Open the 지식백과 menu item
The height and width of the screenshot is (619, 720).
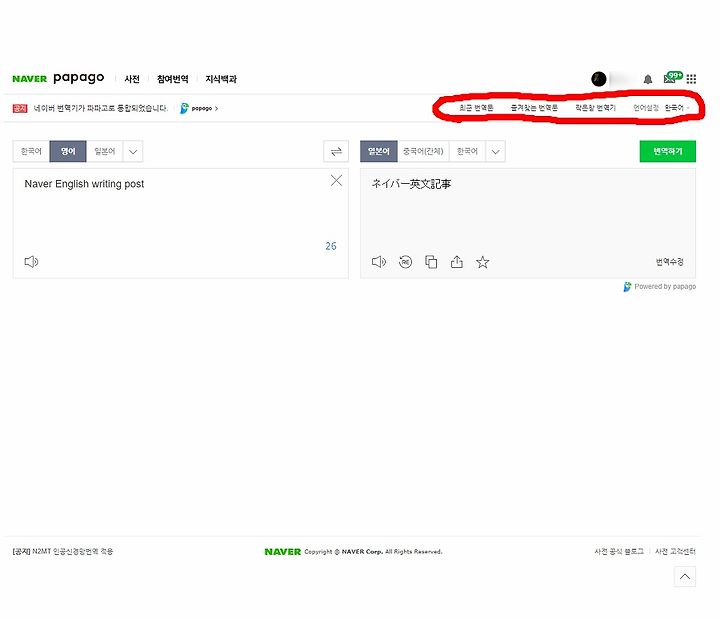coord(221,79)
